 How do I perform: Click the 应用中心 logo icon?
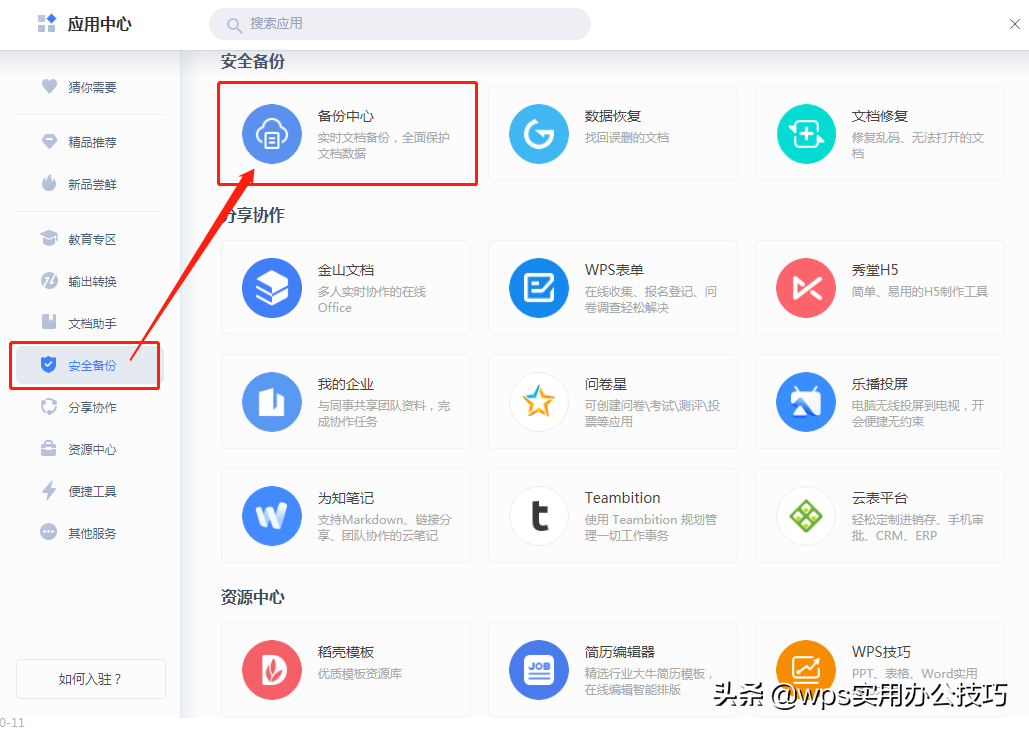47,24
